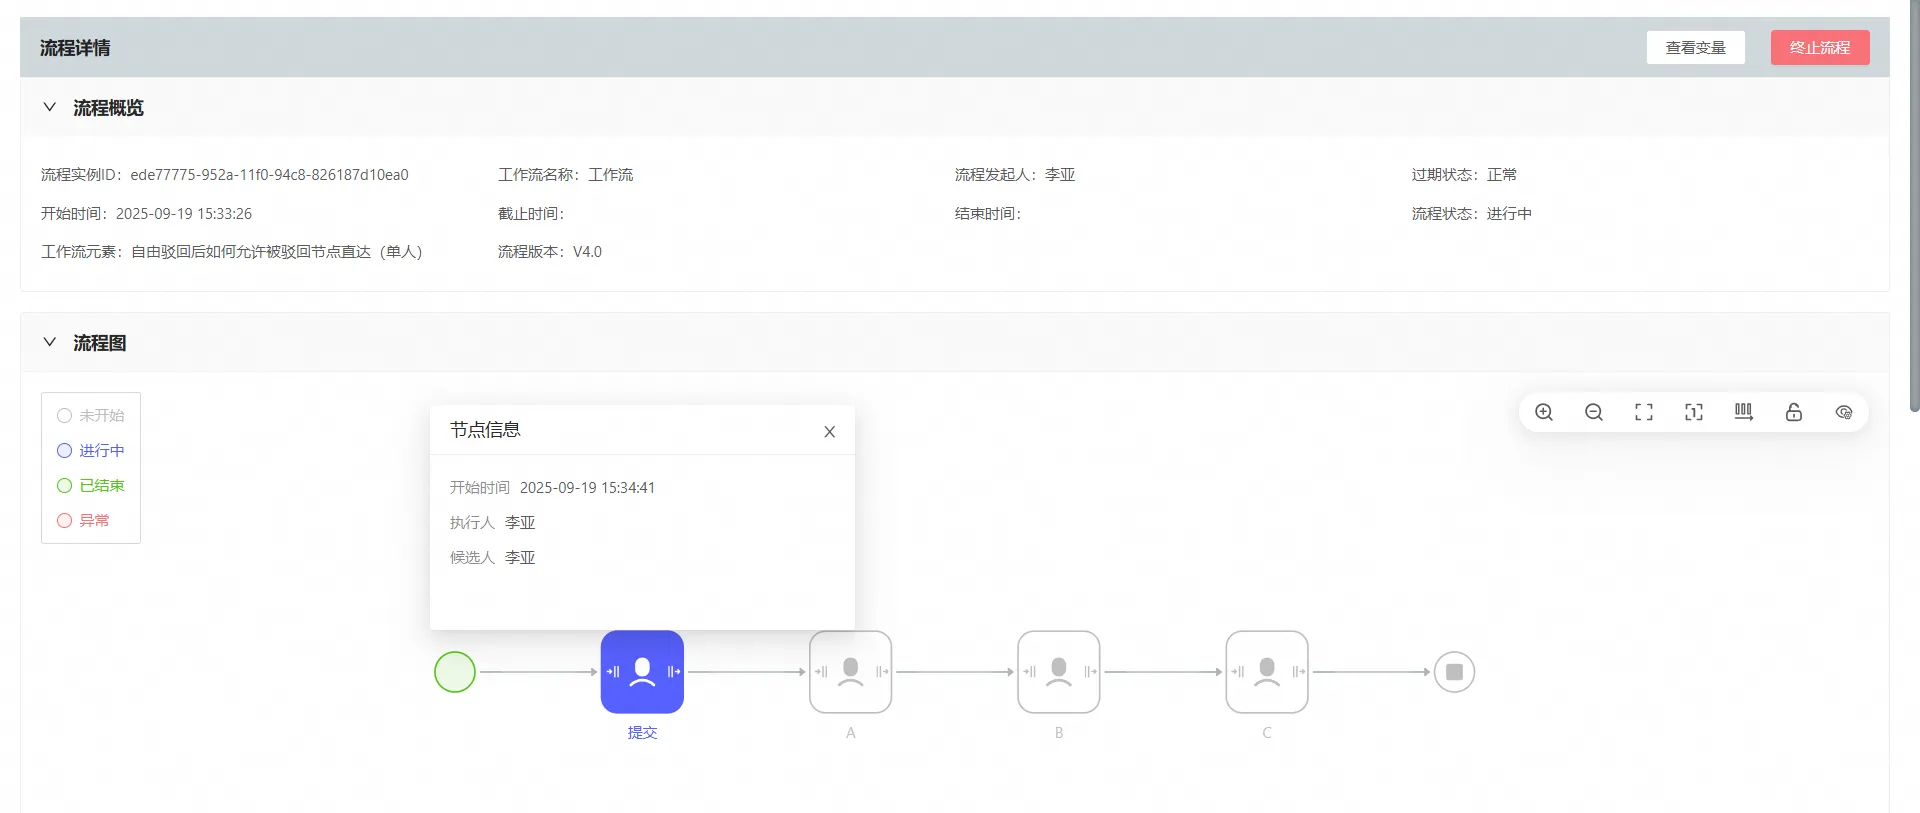Viewport: 1920px width, 813px height.
Task: Reset diagram to 1:1 actual size
Action: click(1694, 412)
